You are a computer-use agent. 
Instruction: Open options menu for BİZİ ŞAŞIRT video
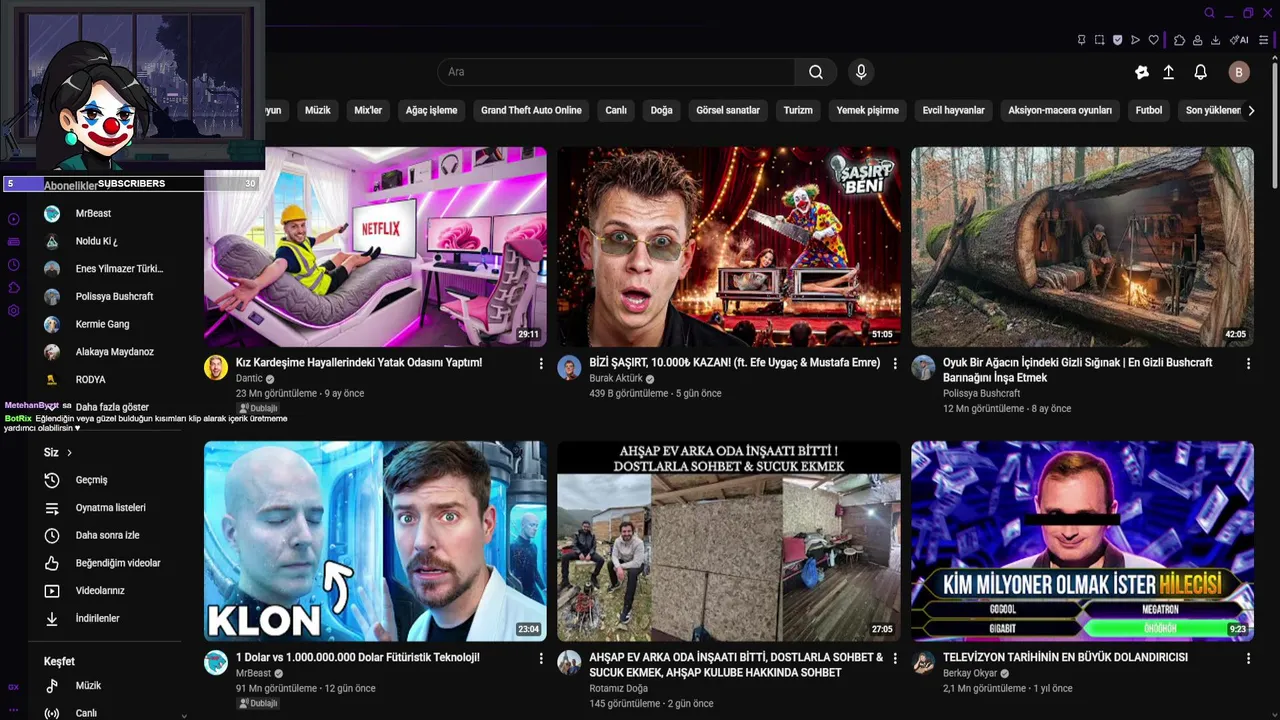[x=895, y=363]
